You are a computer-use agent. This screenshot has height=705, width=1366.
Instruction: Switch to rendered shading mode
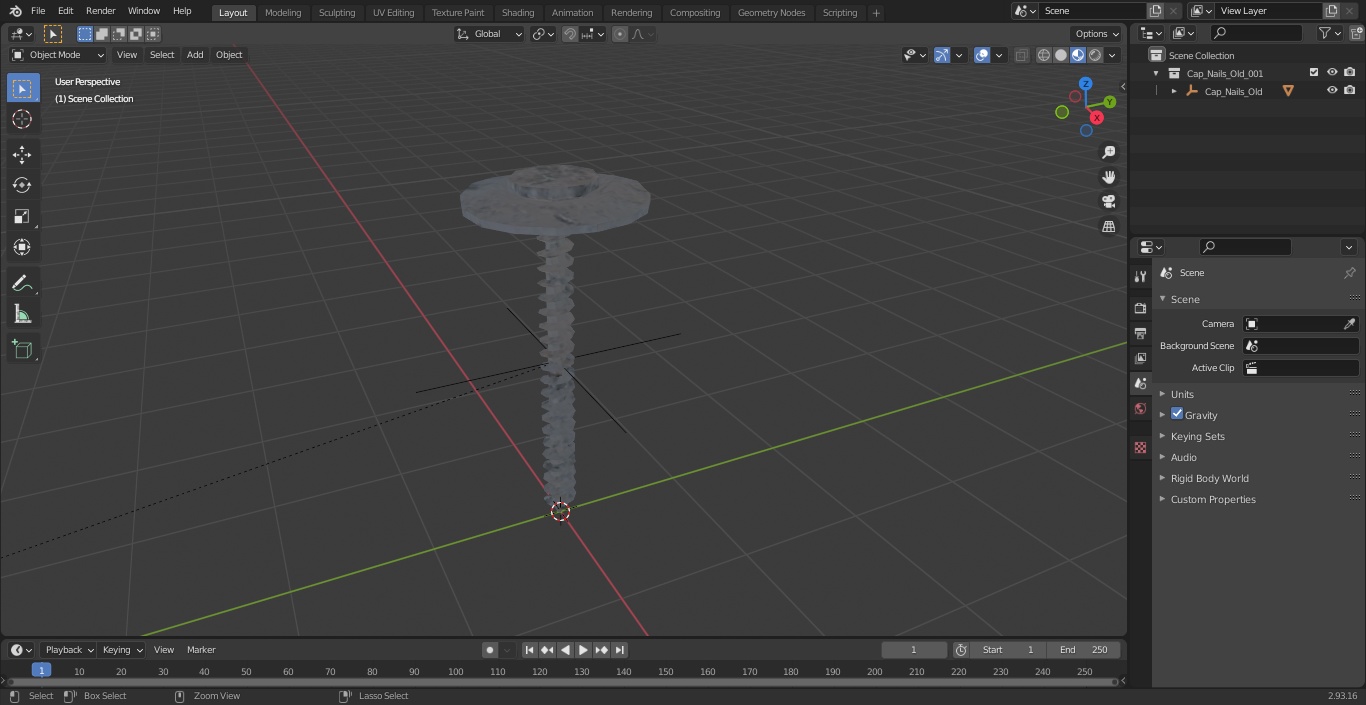pyautogui.click(x=1095, y=55)
